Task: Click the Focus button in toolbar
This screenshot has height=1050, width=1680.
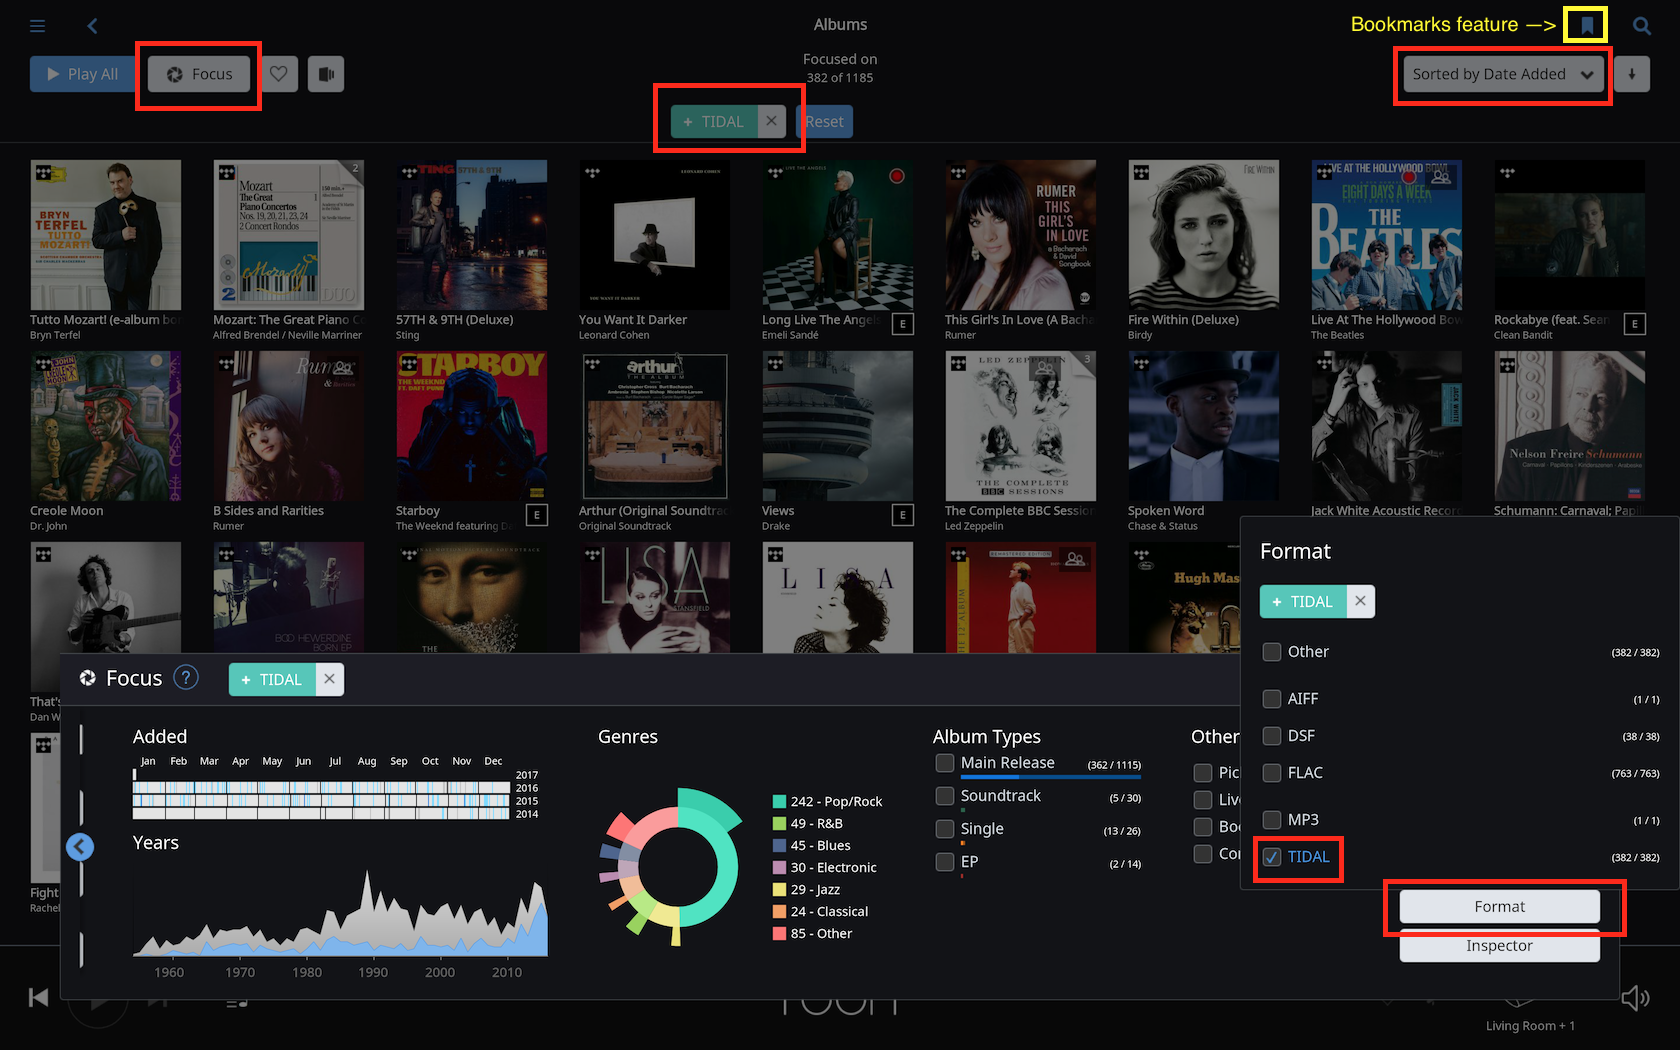Action: pos(199,74)
